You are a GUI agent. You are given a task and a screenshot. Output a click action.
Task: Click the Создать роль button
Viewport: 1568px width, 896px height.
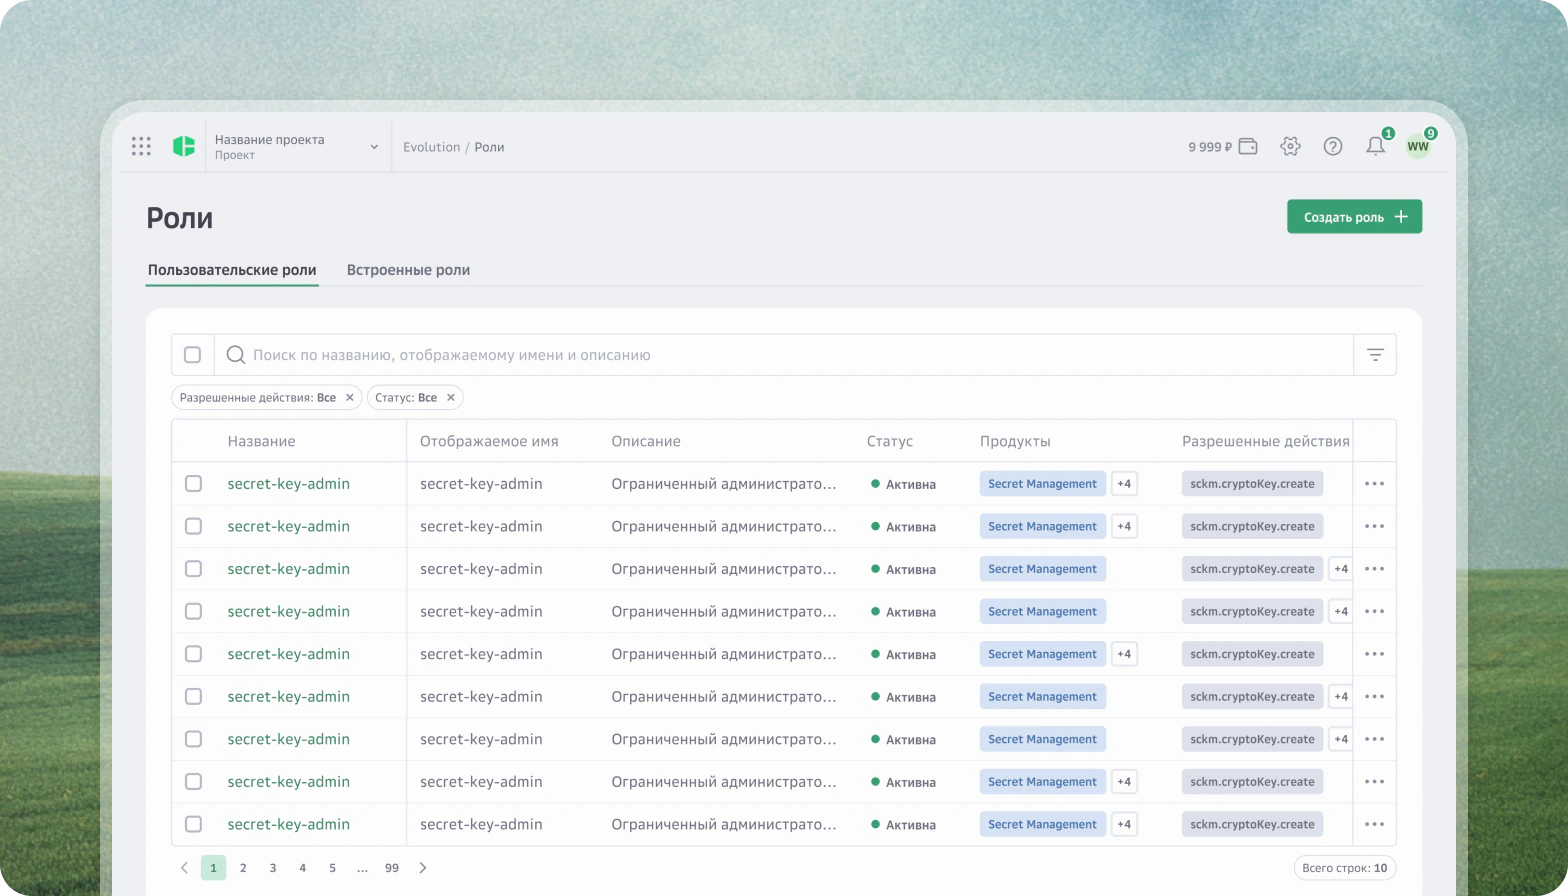click(1354, 217)
